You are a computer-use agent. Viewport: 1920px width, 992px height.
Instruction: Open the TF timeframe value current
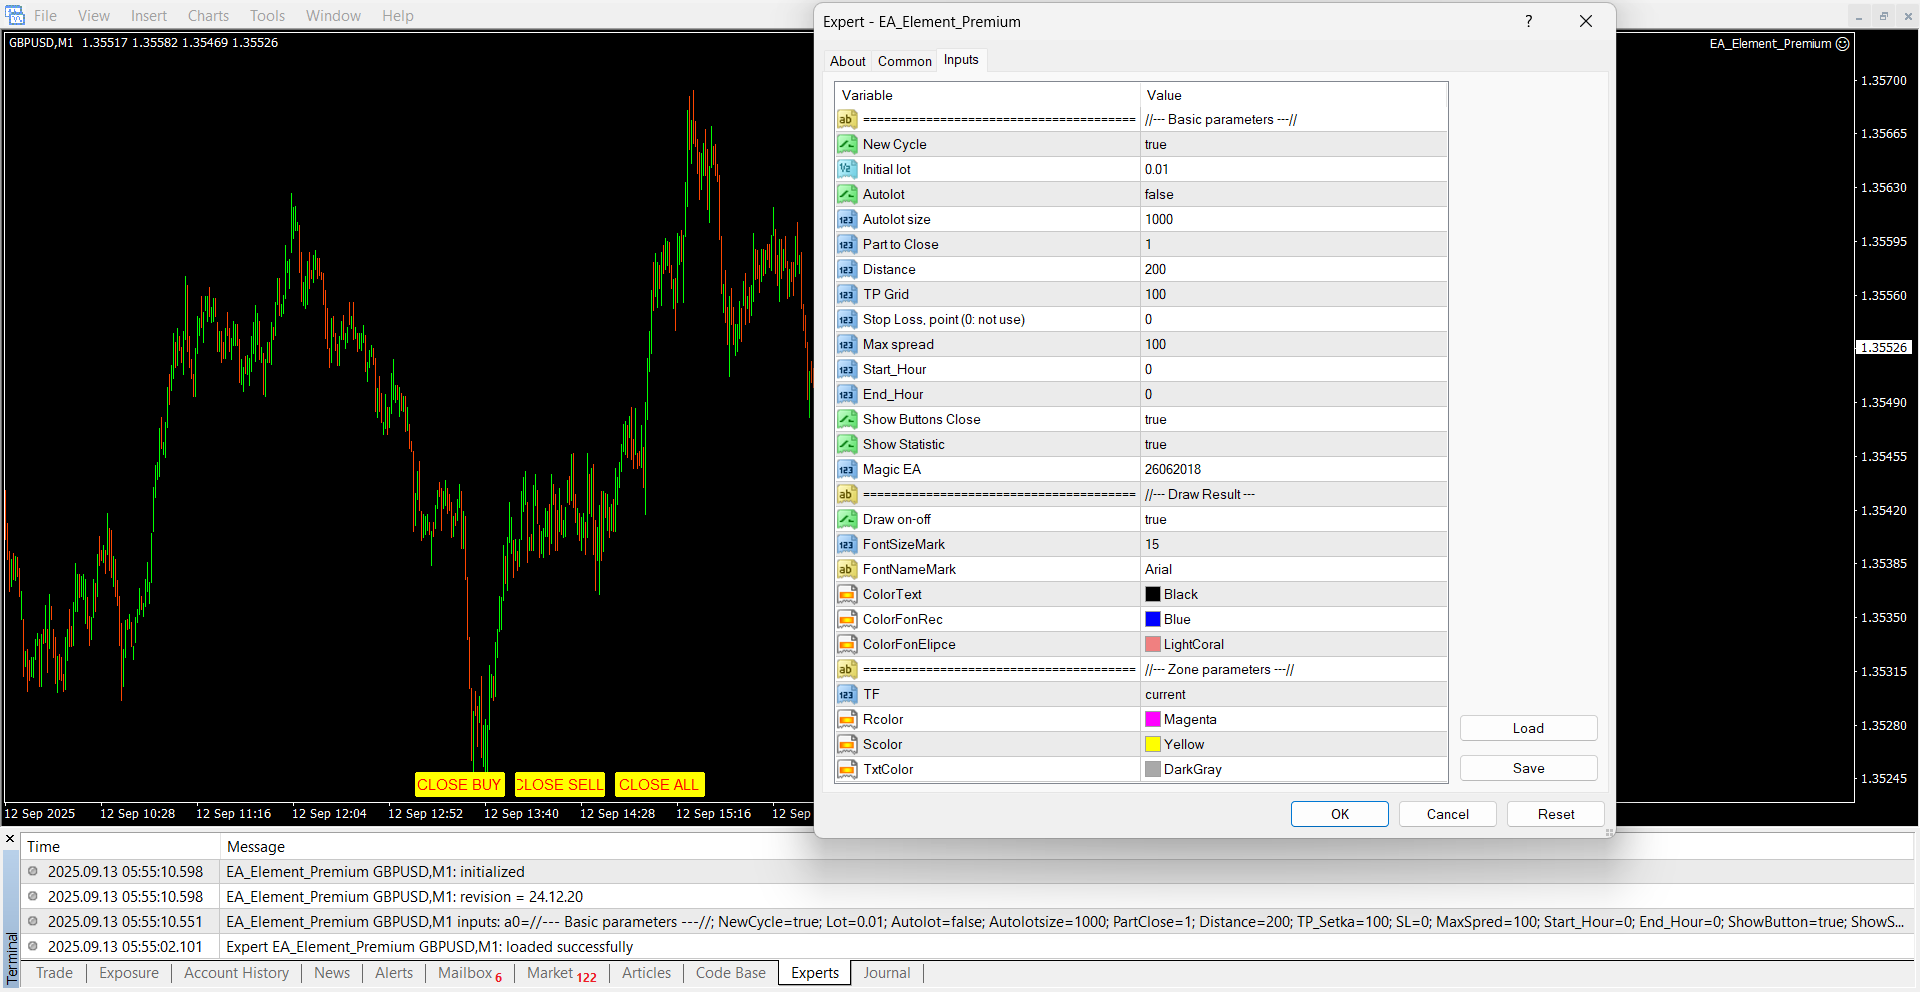(x=1165, y=694)
